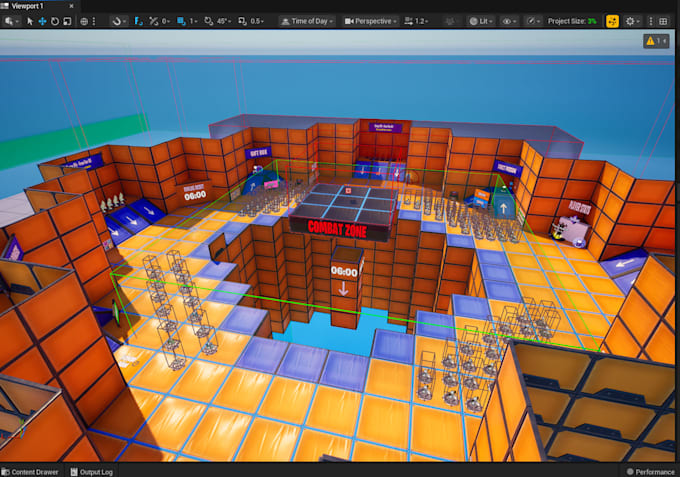680x477 pixels.
Task: Choose the Translate move tool
Action: 42,21
